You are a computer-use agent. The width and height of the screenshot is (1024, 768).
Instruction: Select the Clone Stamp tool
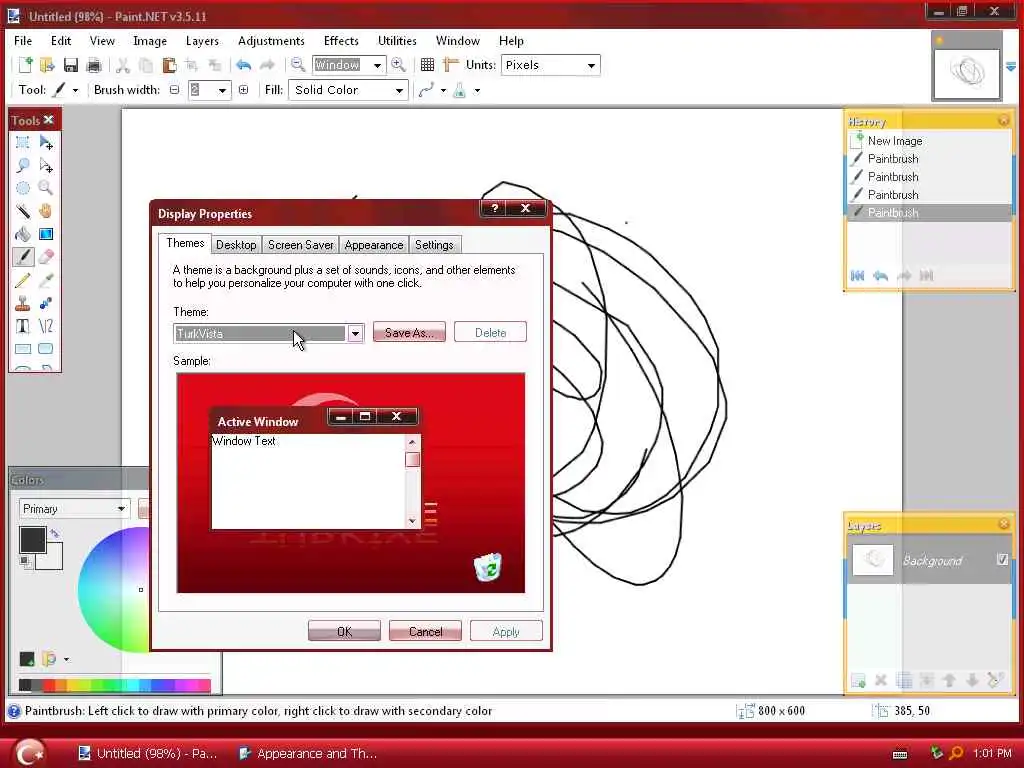coord(23,303)
